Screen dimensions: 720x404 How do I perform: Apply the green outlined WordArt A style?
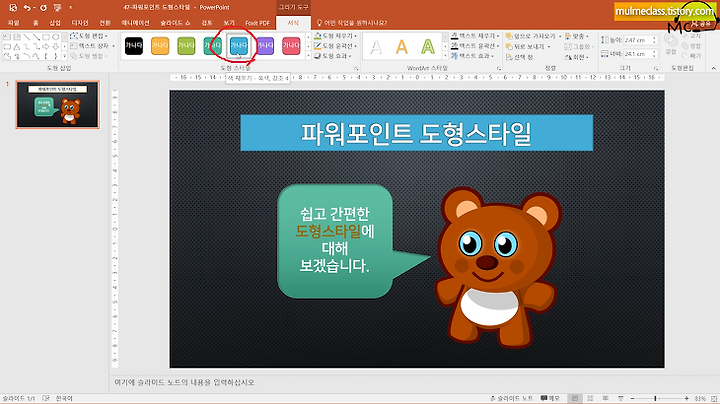428,46
